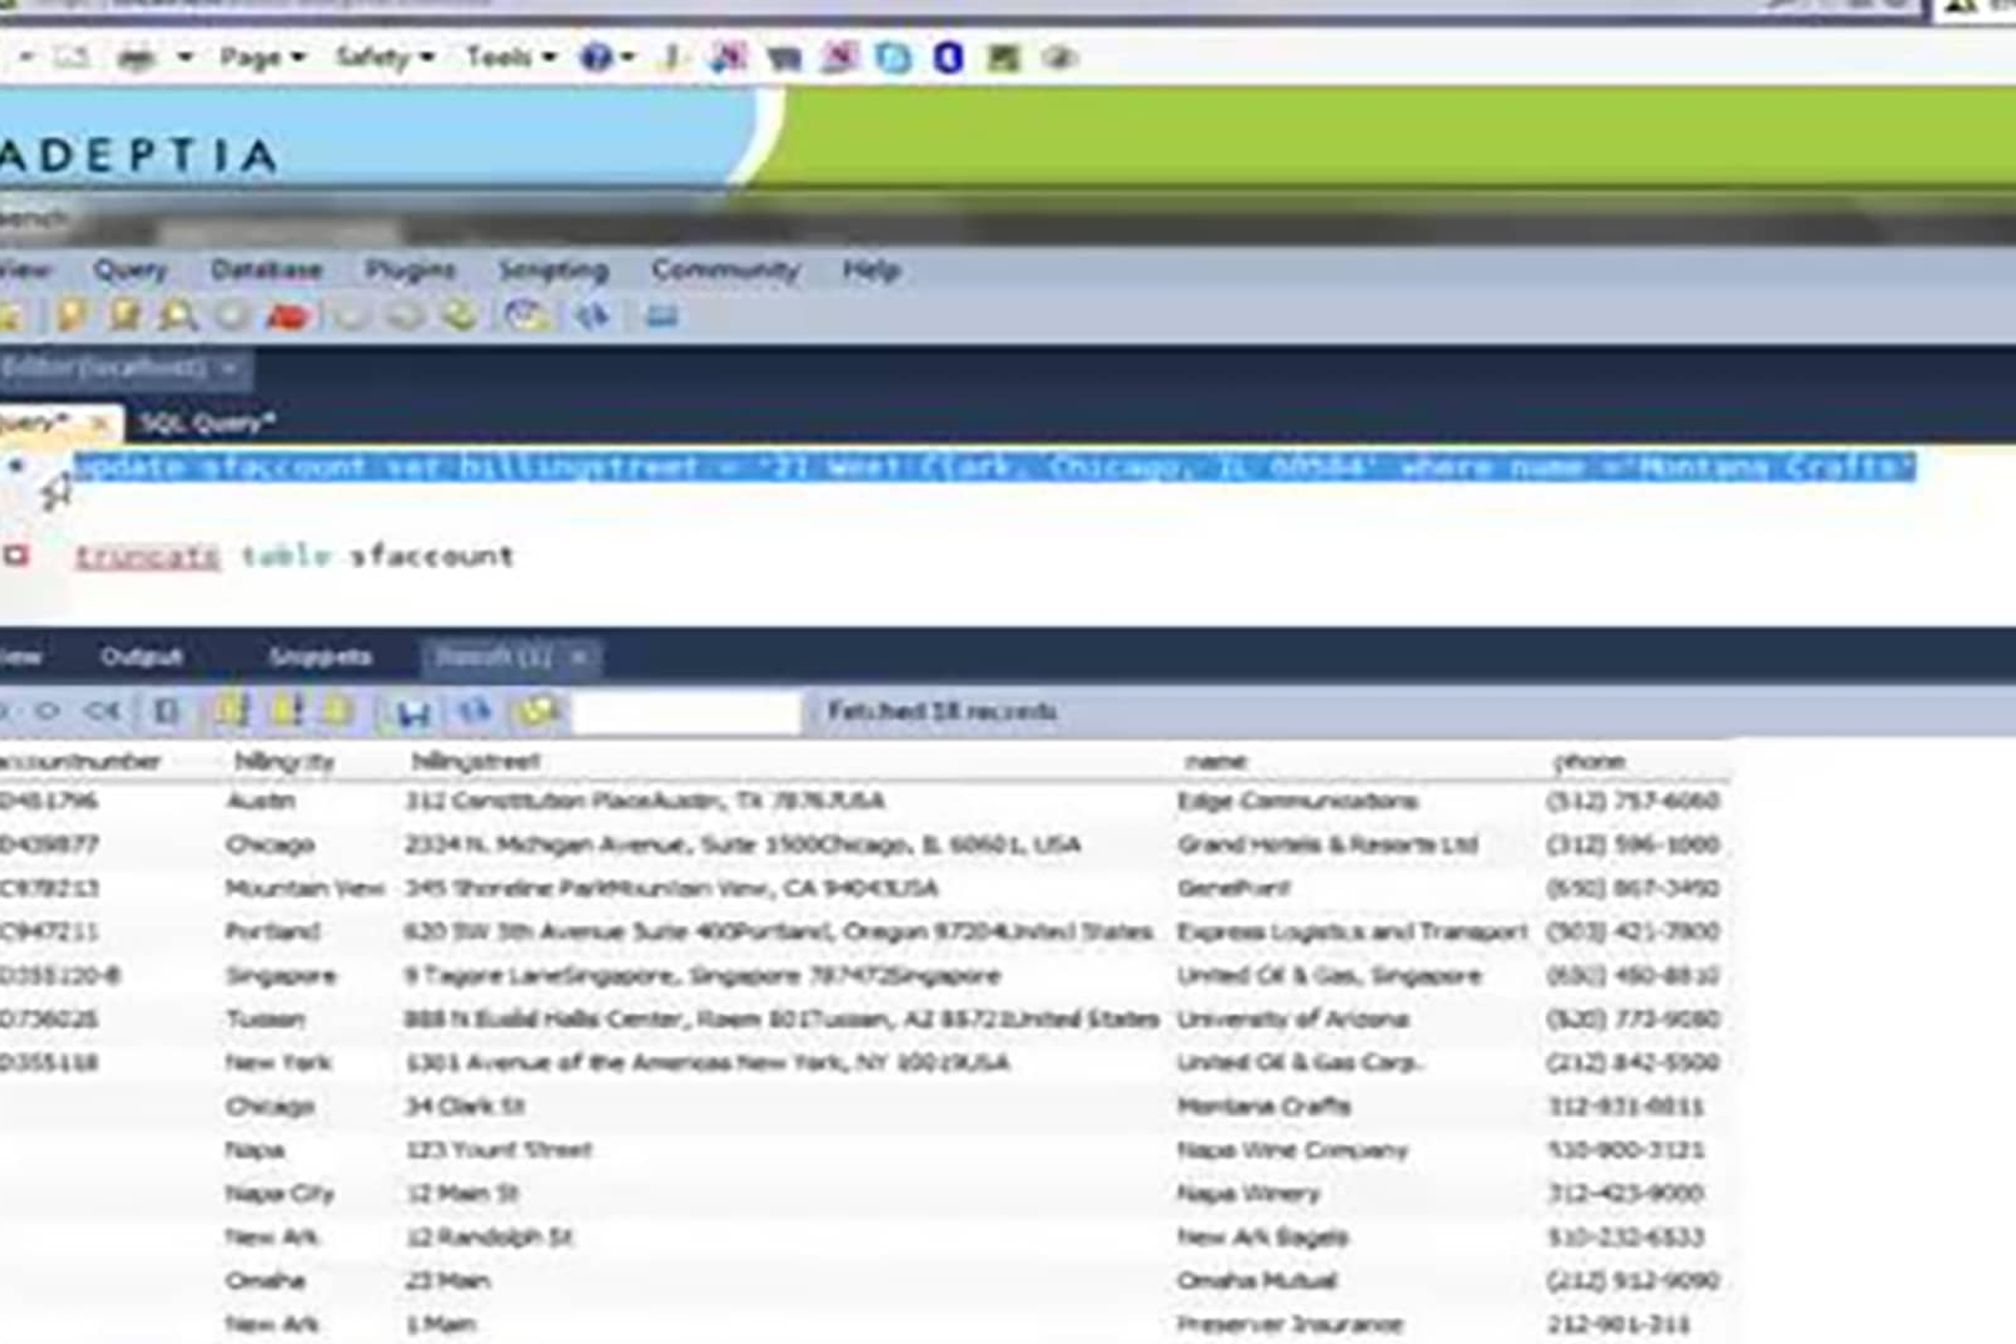Viewport: 2016px width, 1344px height.
Task: Click the filter text box in results toolbar
Action: (687, 712)
